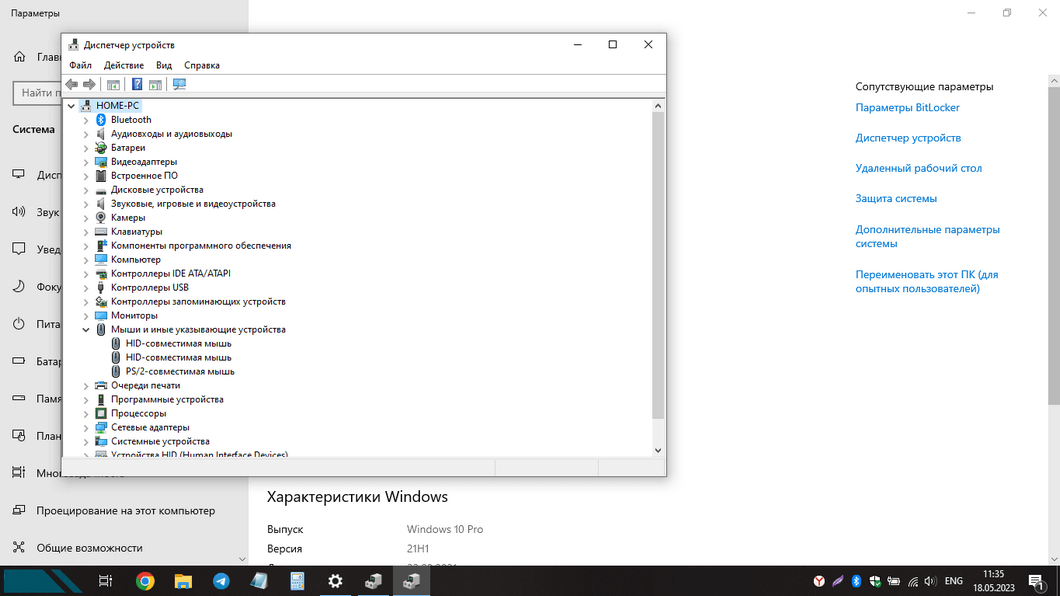The width and height of the screenshot is (1060, 596).
Task: Click the Settings search field
Action: point(40,93)
